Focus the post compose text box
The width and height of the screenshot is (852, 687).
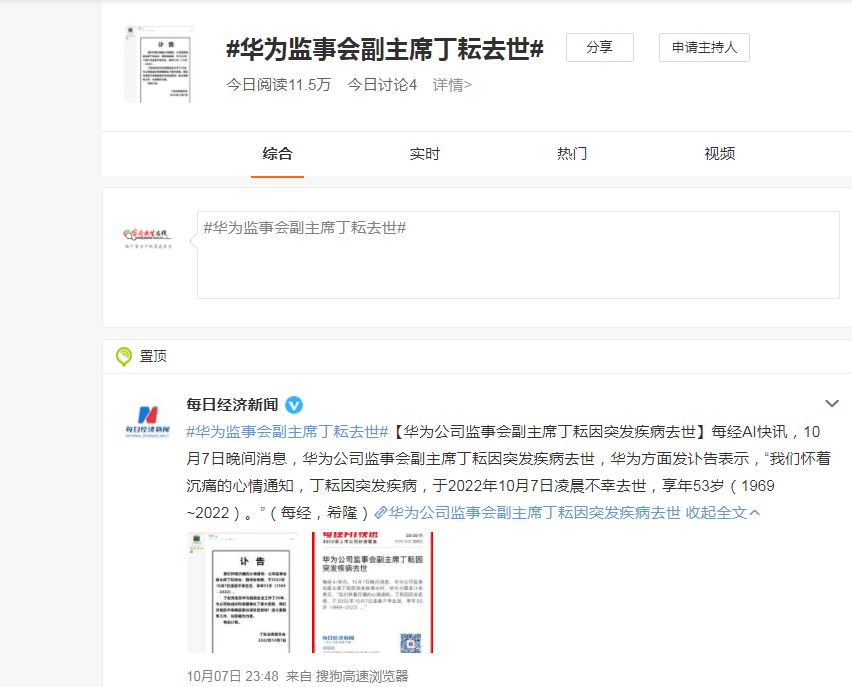tap(518, 255)
